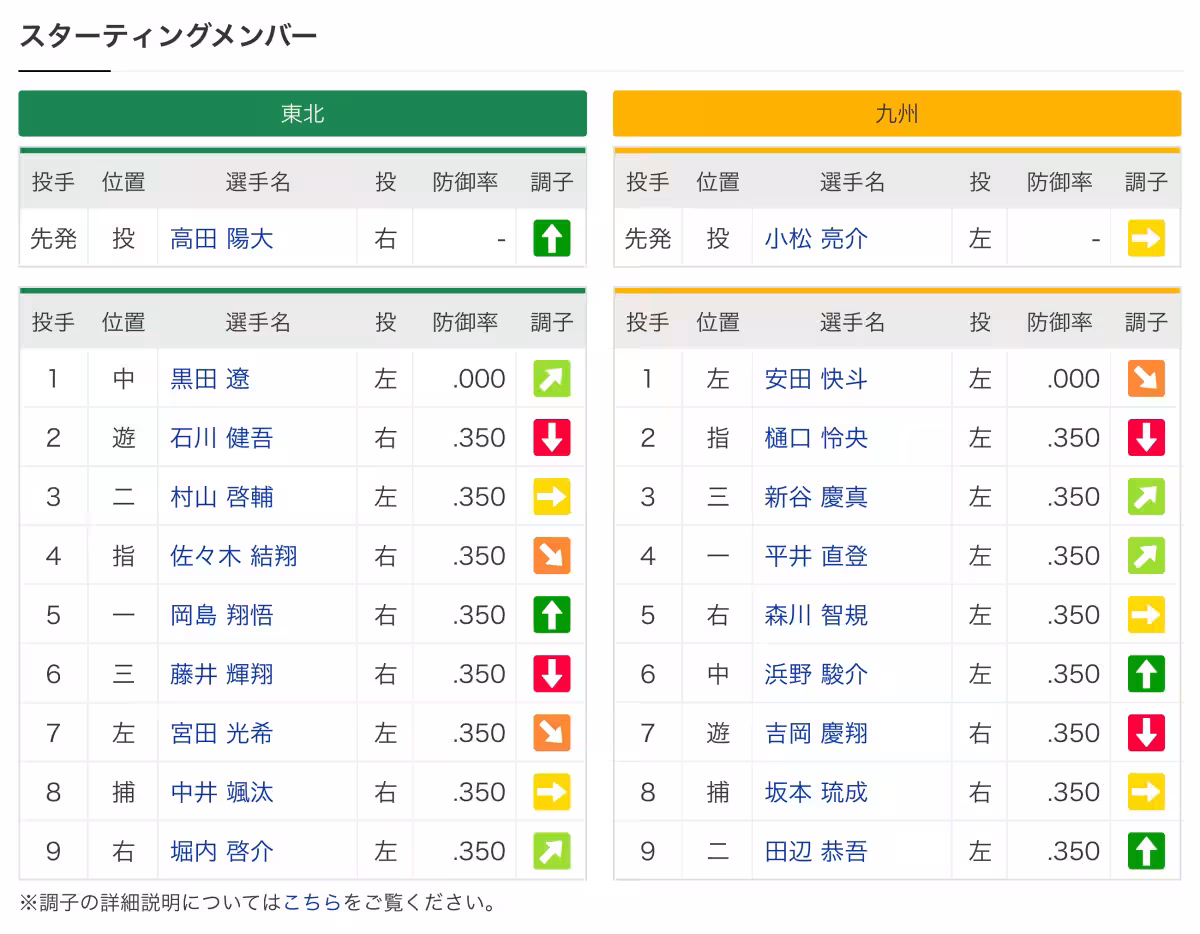Click the 防御率 column header

coord(464,181)
